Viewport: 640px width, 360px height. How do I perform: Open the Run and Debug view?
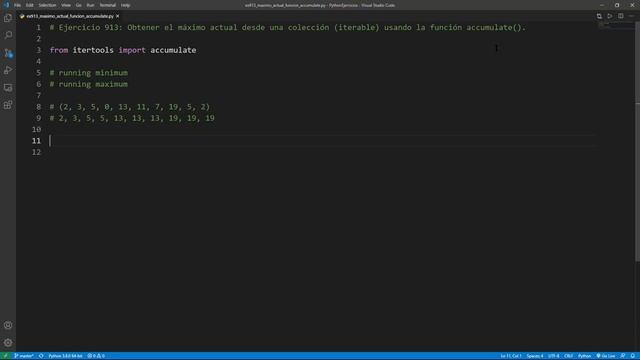(x=8, y=70)
